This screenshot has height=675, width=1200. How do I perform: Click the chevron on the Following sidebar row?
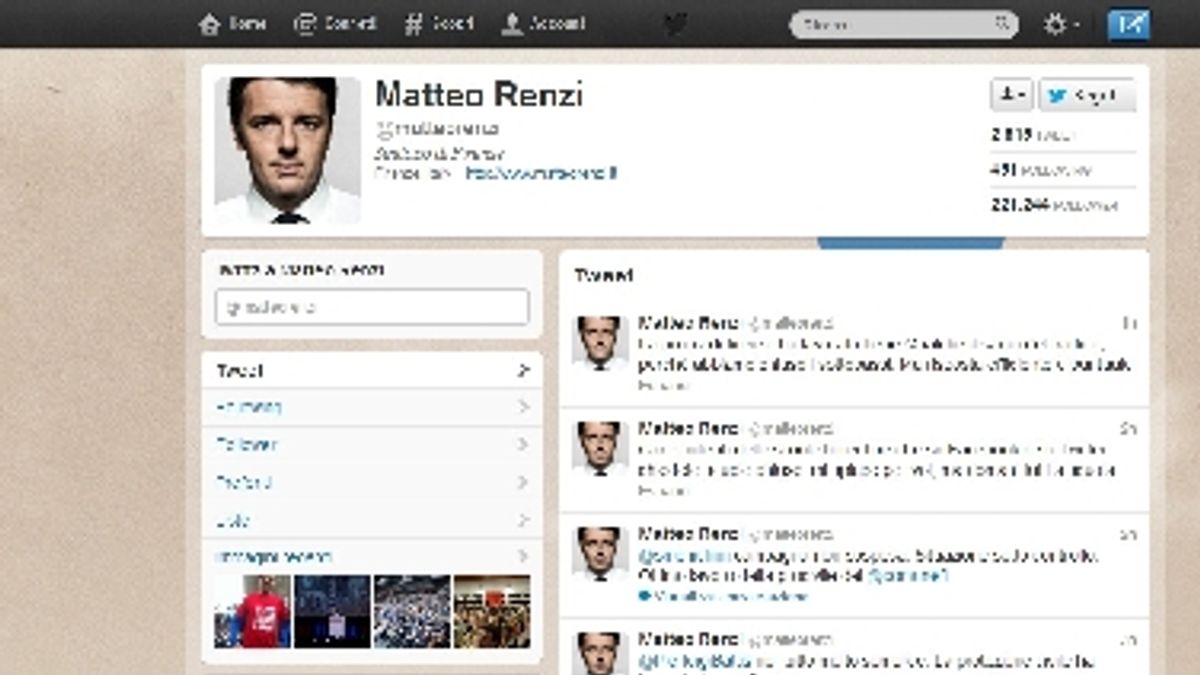click(523, 407)
